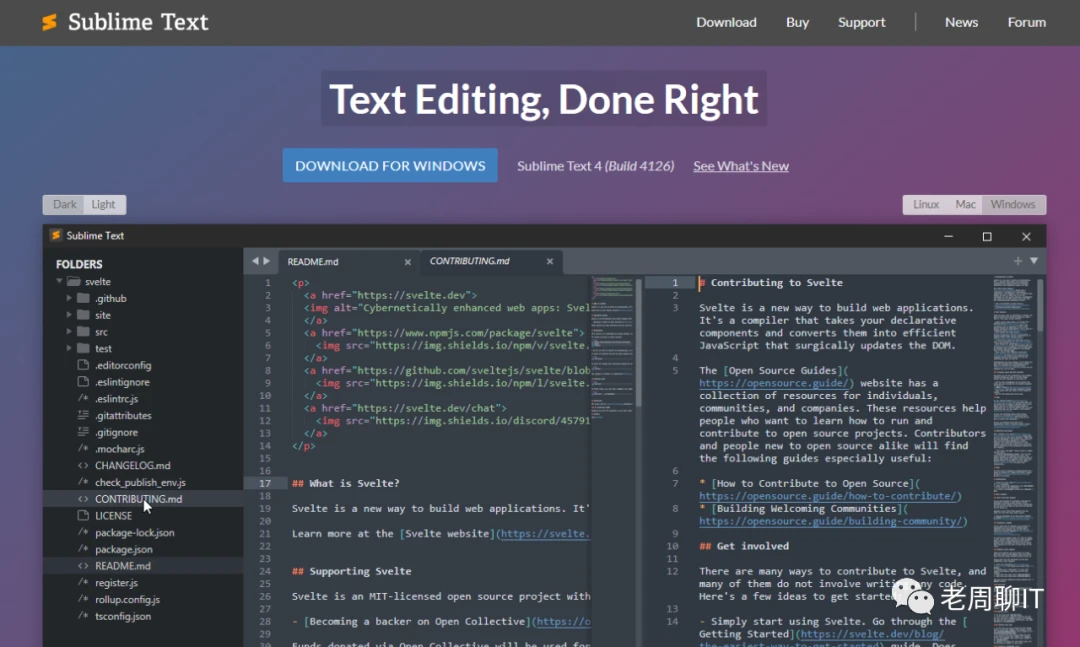This screenshot has height=647, width=1080.
Task: Click the CHANGELOG.md markup file icon
Action: [x=84, y=465]
